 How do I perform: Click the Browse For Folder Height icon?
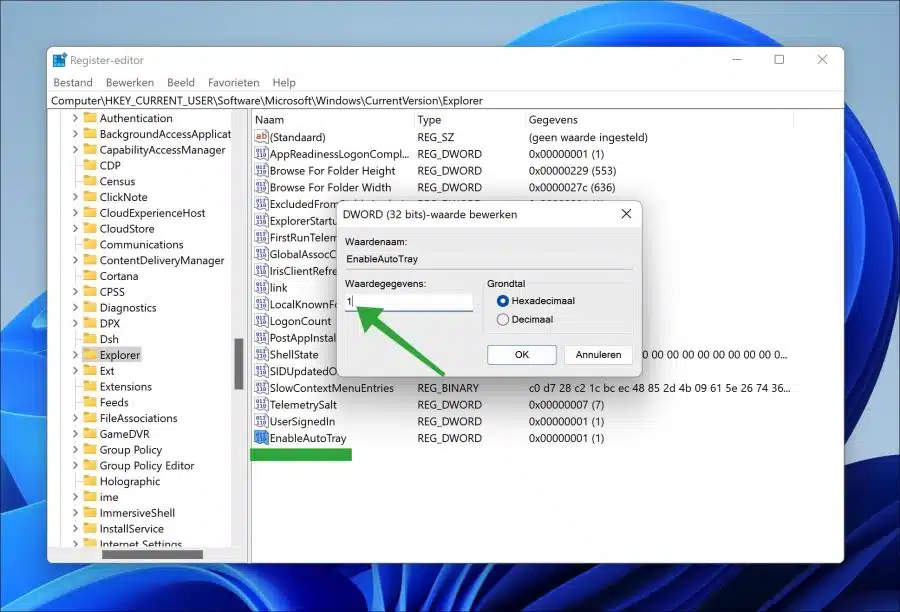[x=261, y=170]
